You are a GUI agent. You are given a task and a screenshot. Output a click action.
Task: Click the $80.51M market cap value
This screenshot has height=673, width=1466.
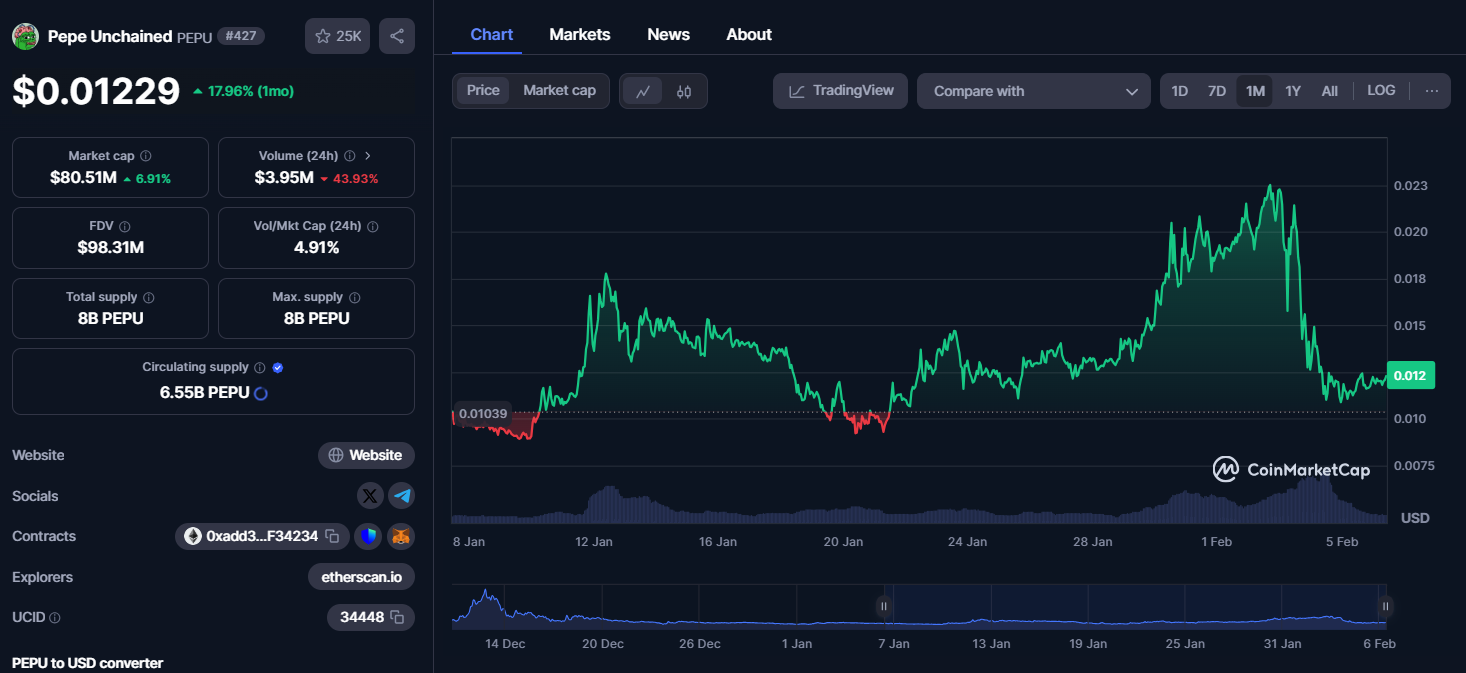(x=83, y=178)
